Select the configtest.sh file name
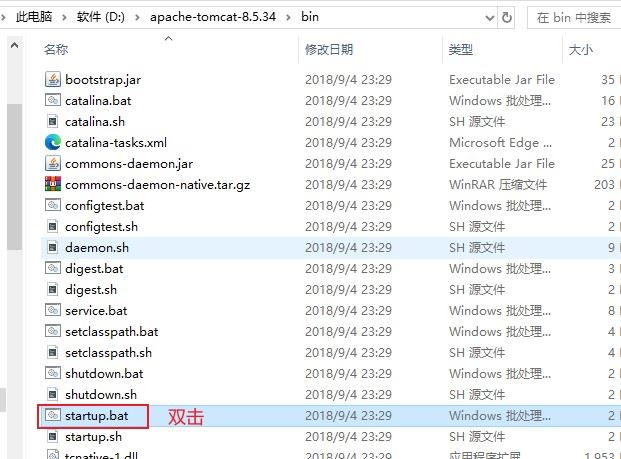The height and width of the screenshot is (459, 621). (101, 227)
